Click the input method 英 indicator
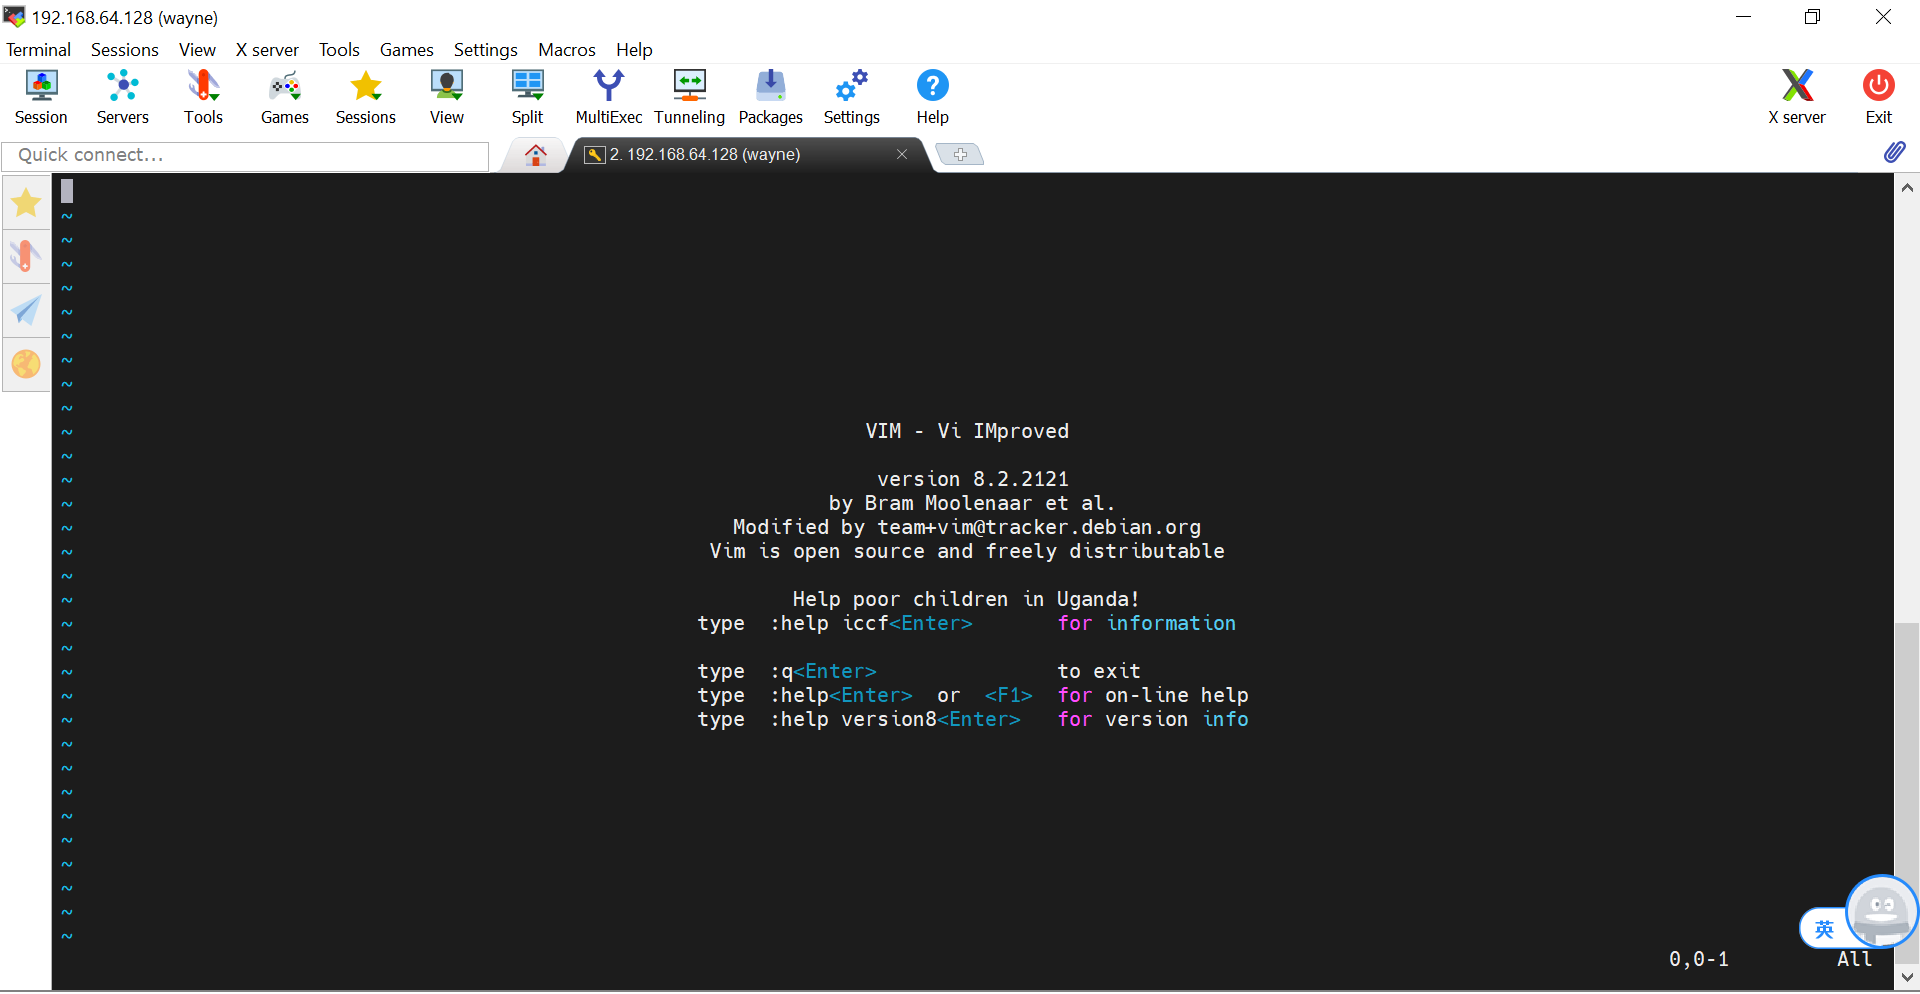The height and width of the screenshot is (994, 1920). (1824, 929)
